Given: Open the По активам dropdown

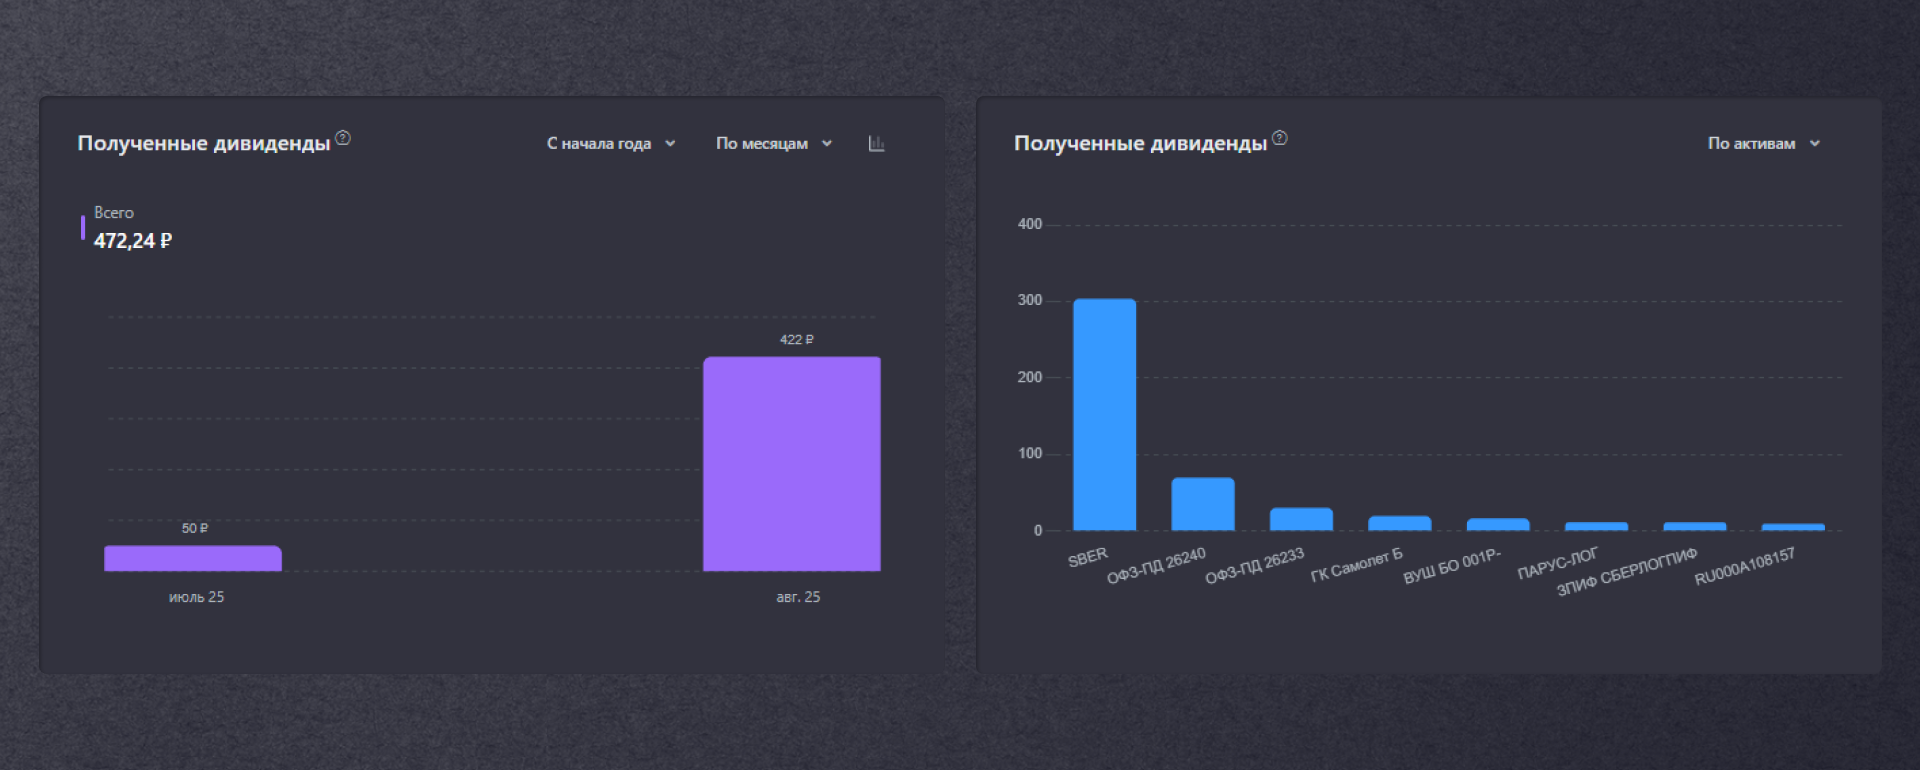Looking at the screenshot, I should [1764, 144].
